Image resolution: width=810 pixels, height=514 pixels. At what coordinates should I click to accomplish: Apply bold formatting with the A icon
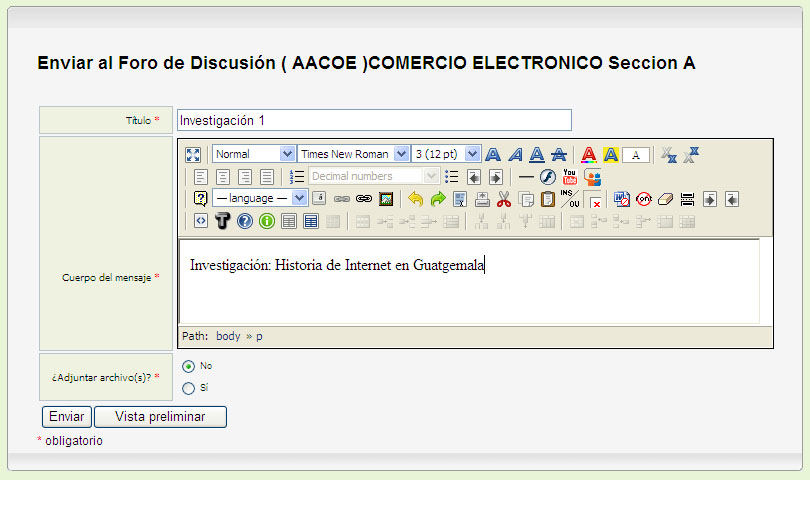click(x=493, y=154)
